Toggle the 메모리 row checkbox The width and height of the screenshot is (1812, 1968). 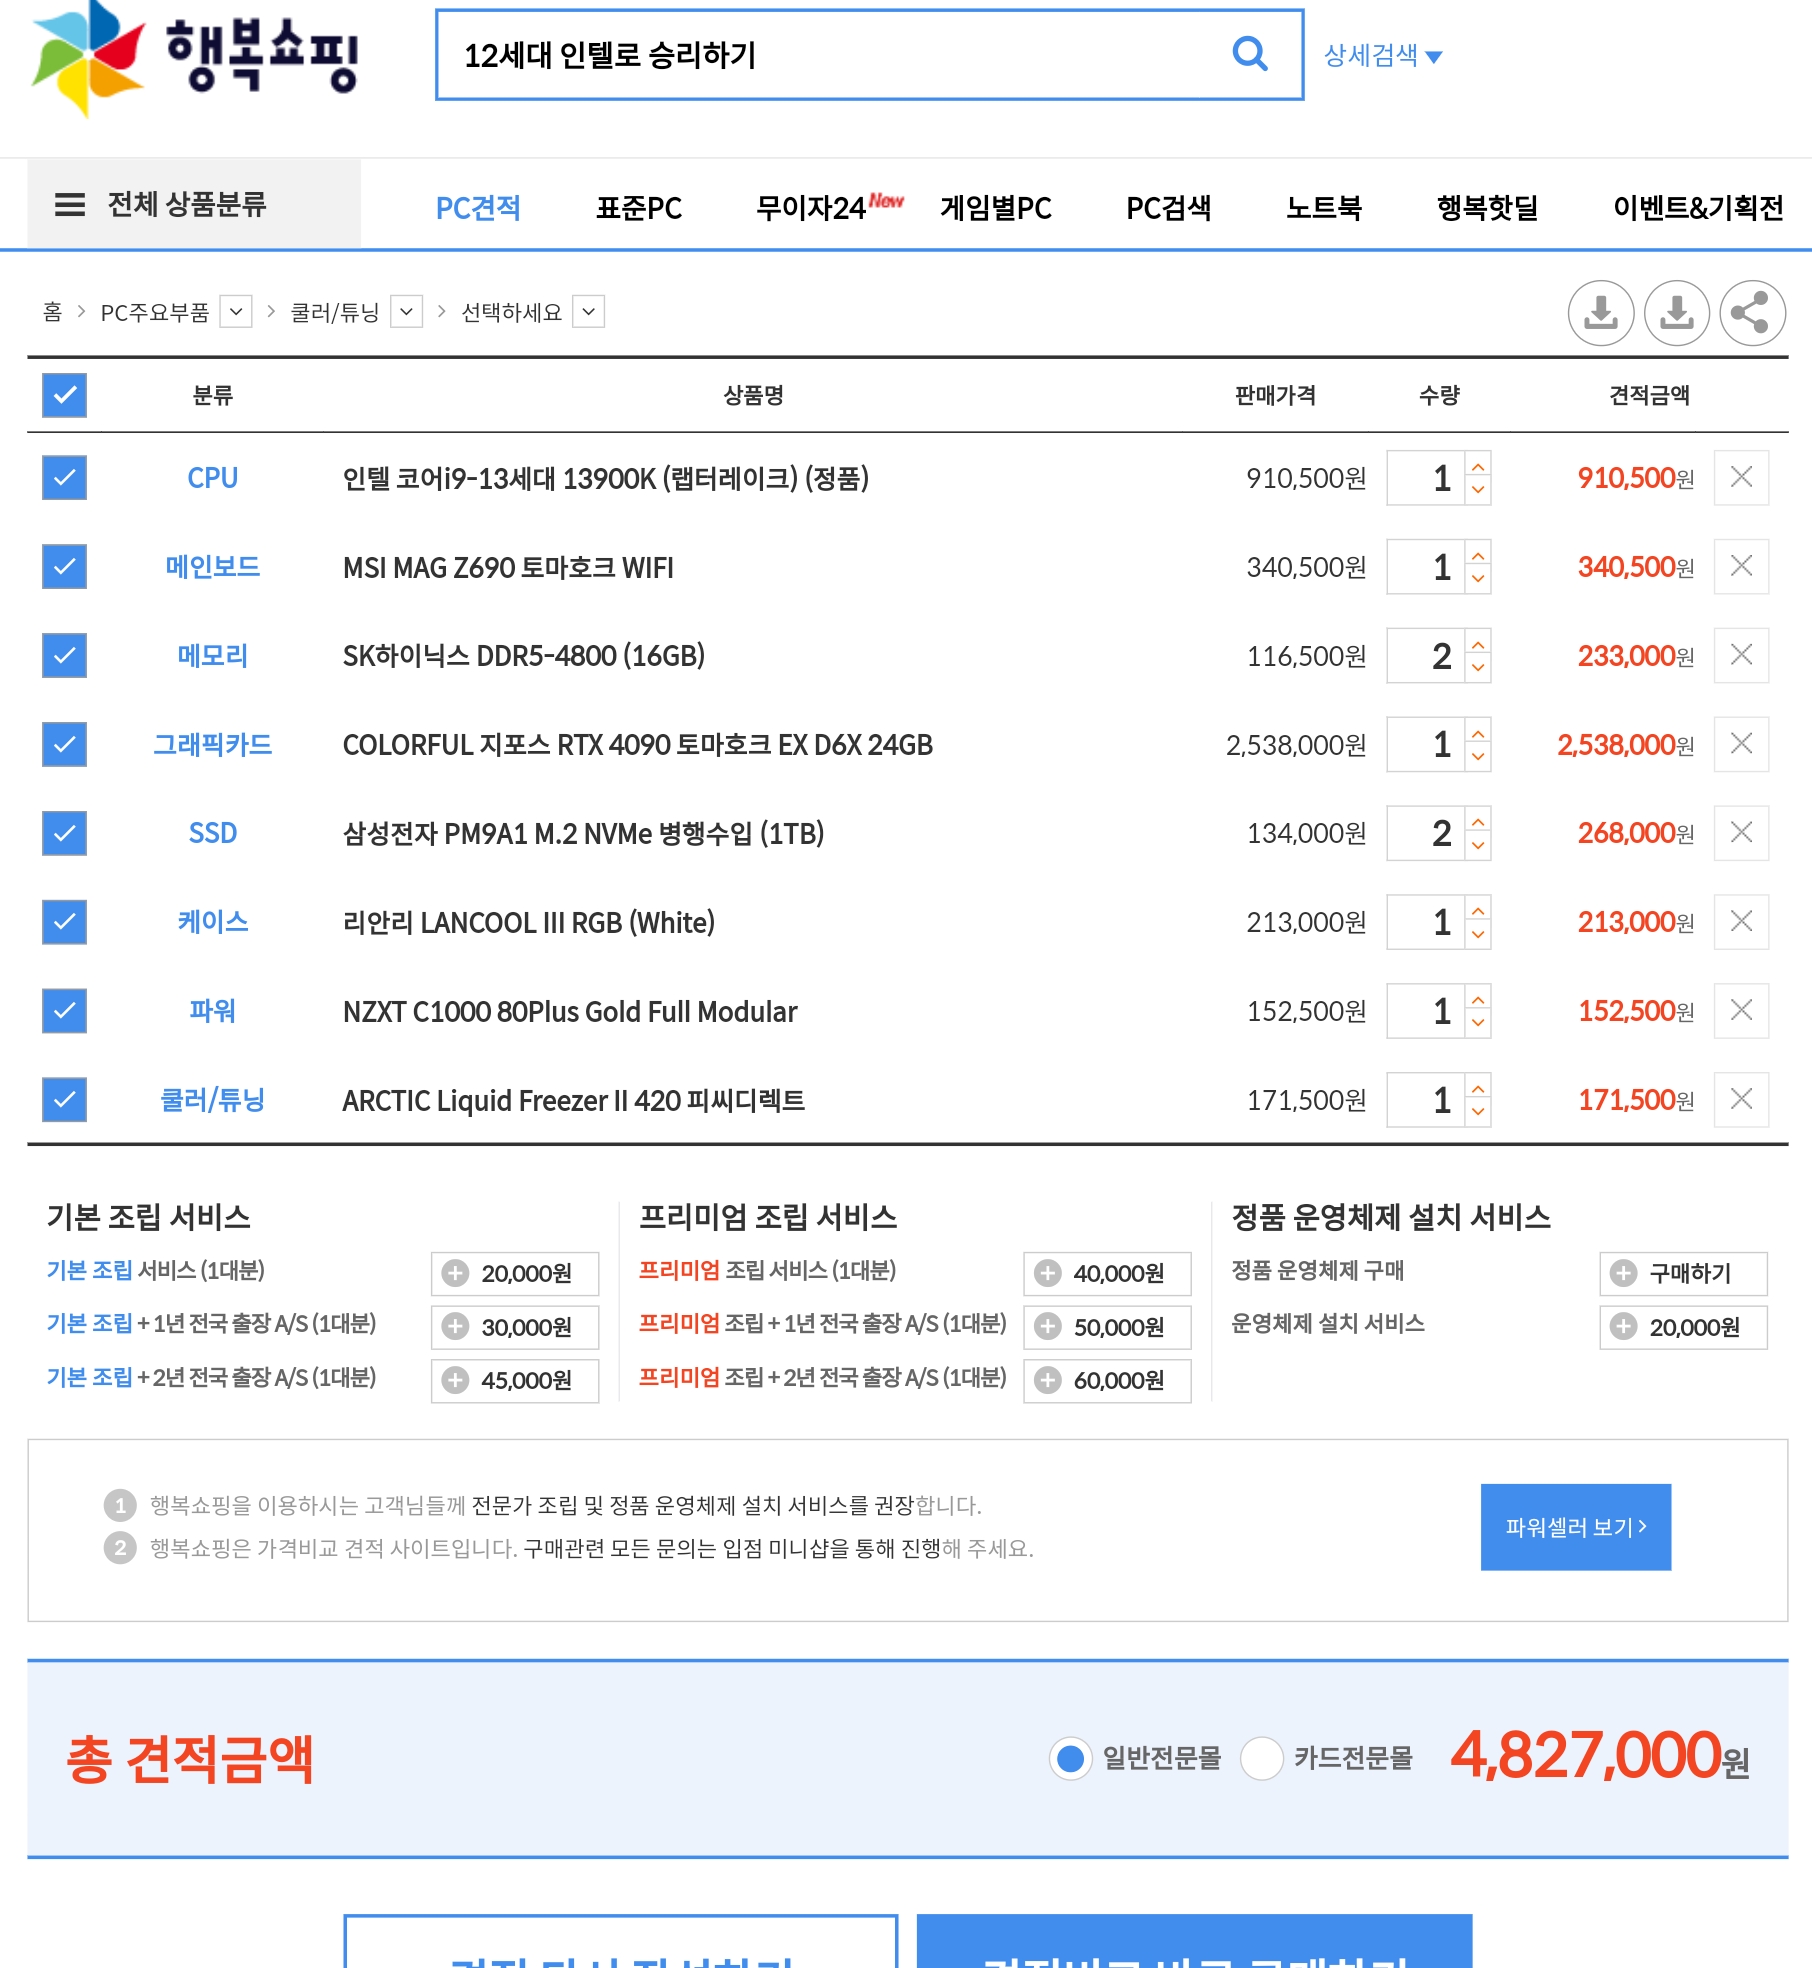coord(65,656)
